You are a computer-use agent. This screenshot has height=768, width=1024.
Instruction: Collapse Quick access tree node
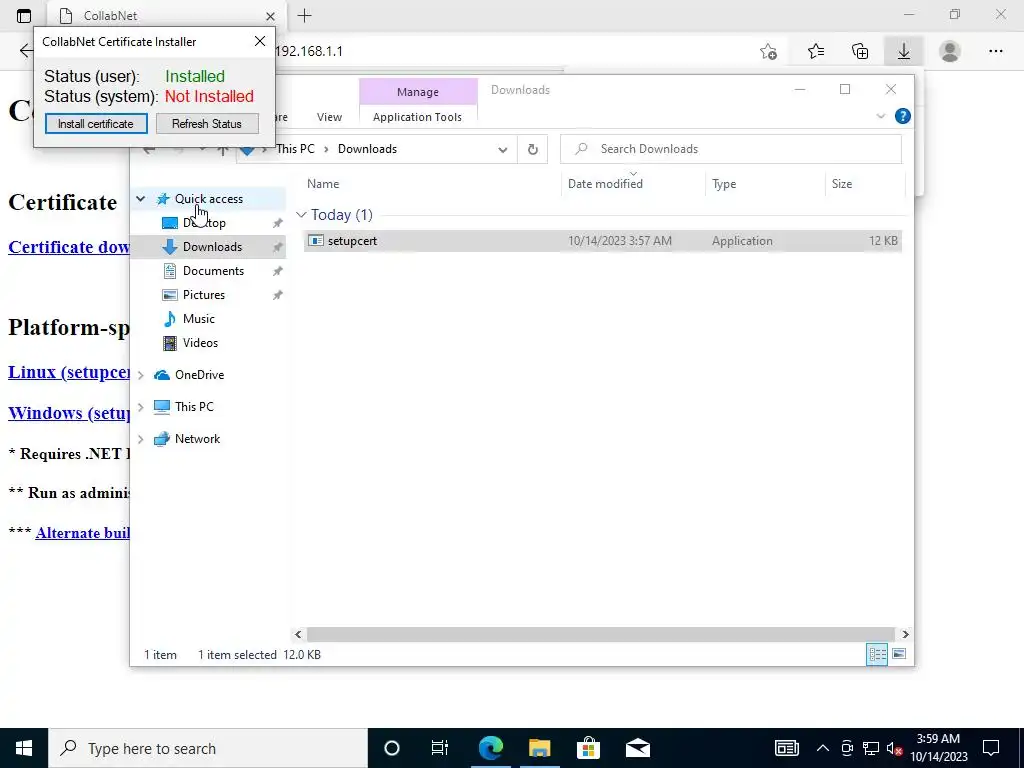tap(140, 199)
